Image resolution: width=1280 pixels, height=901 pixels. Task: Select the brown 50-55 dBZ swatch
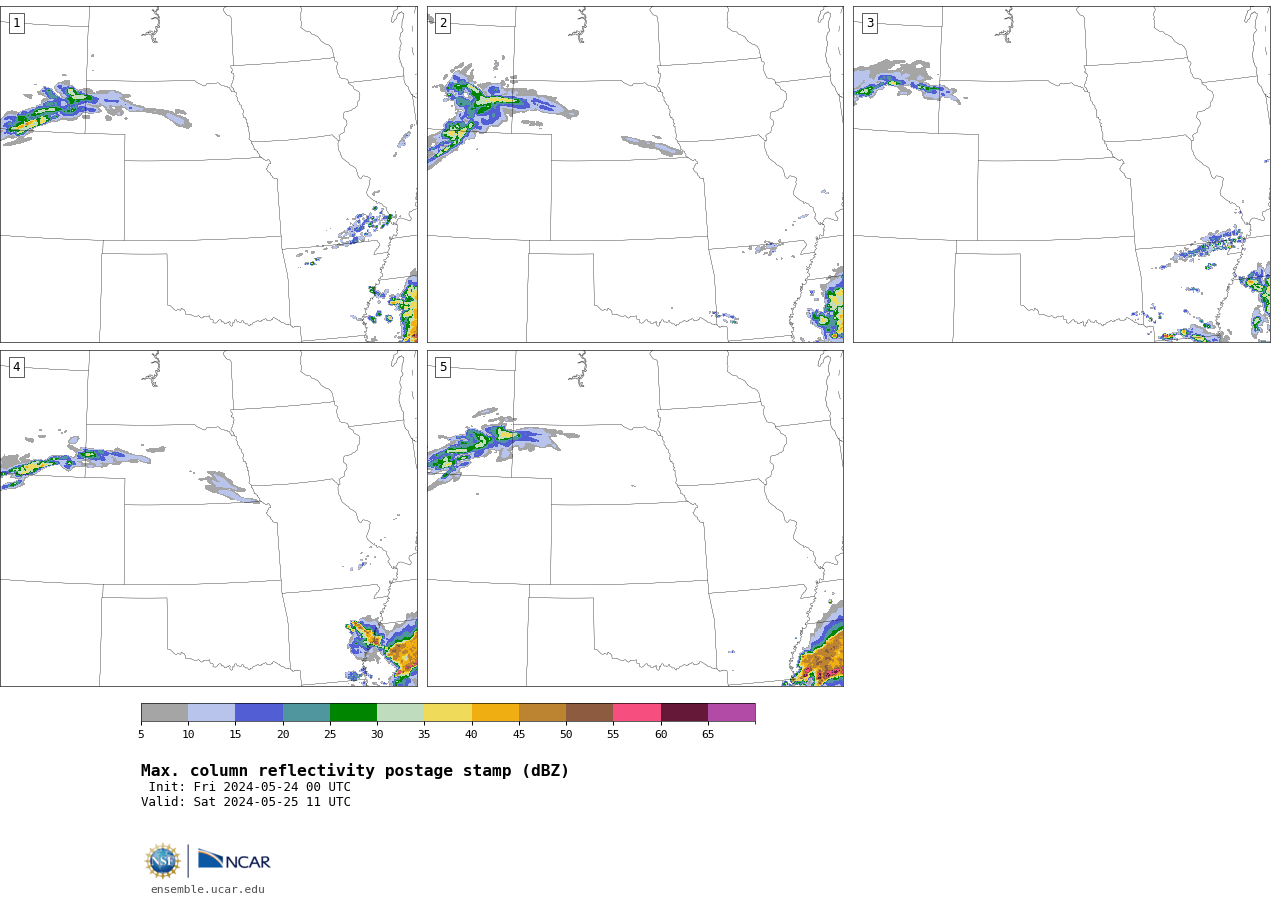point(589,712)
